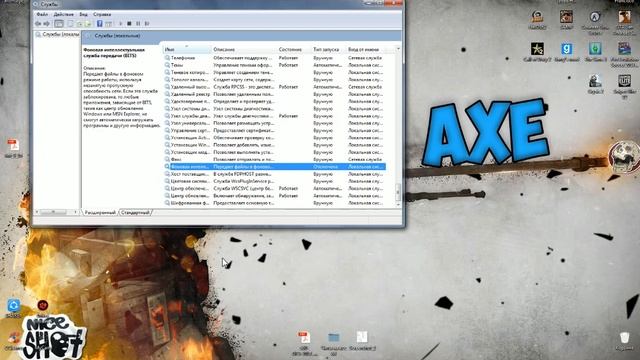Select the Центр обновления service row
This screenshot has width=640, height=360.
[x=274, y=196]
